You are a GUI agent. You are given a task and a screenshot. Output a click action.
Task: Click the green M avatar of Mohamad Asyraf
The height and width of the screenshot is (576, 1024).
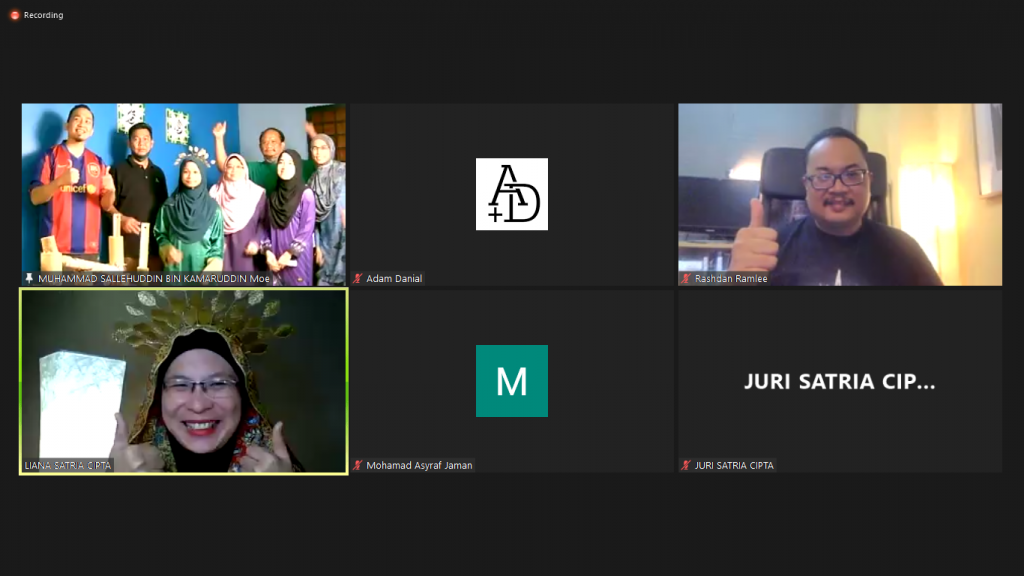click(x=511, y=381)
